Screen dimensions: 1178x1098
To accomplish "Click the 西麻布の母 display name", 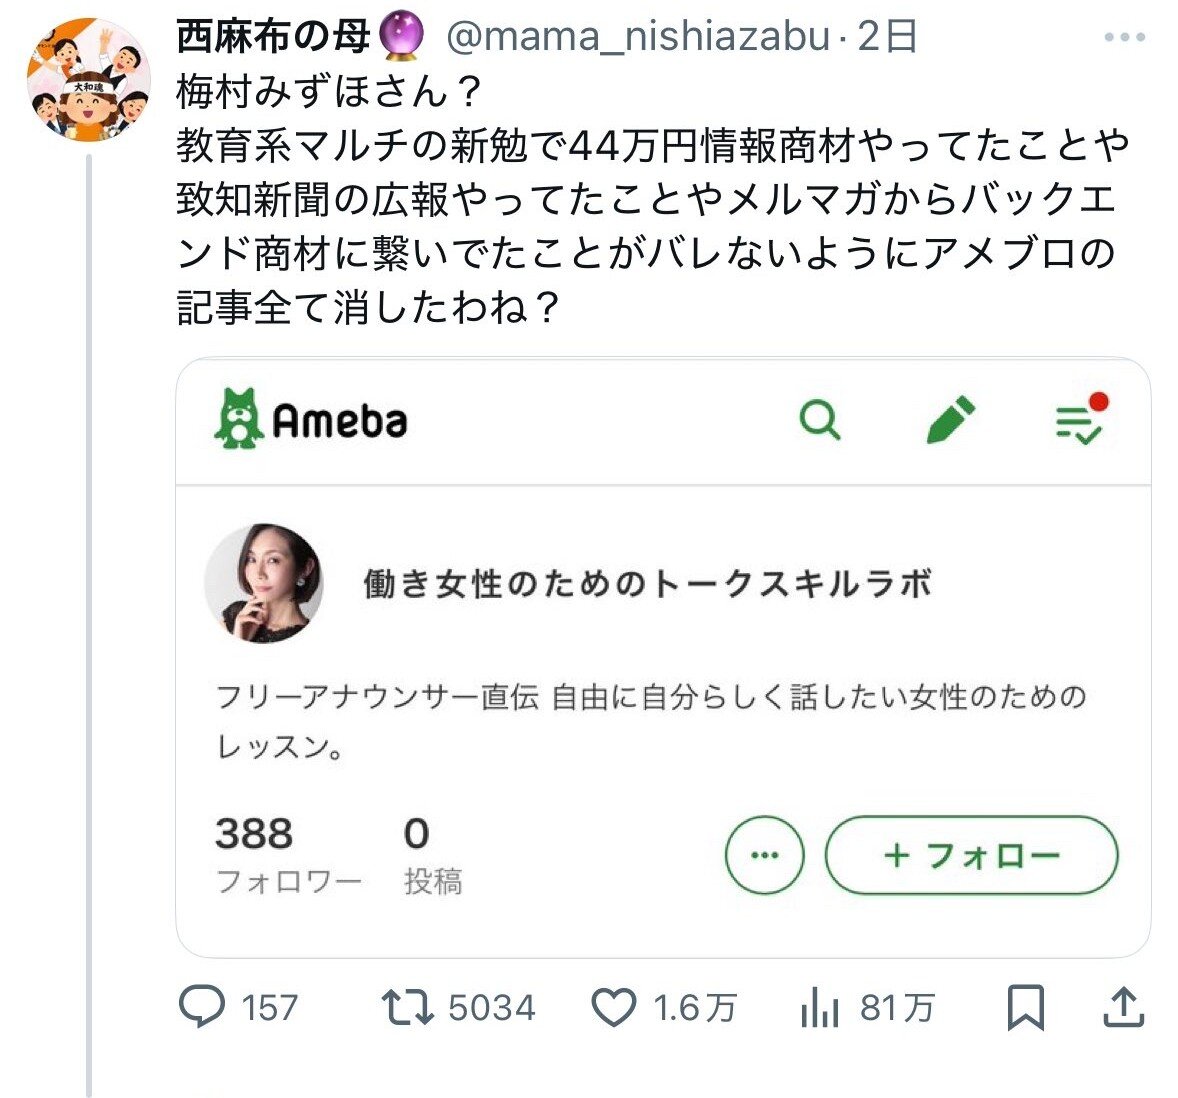I will 273,36.
